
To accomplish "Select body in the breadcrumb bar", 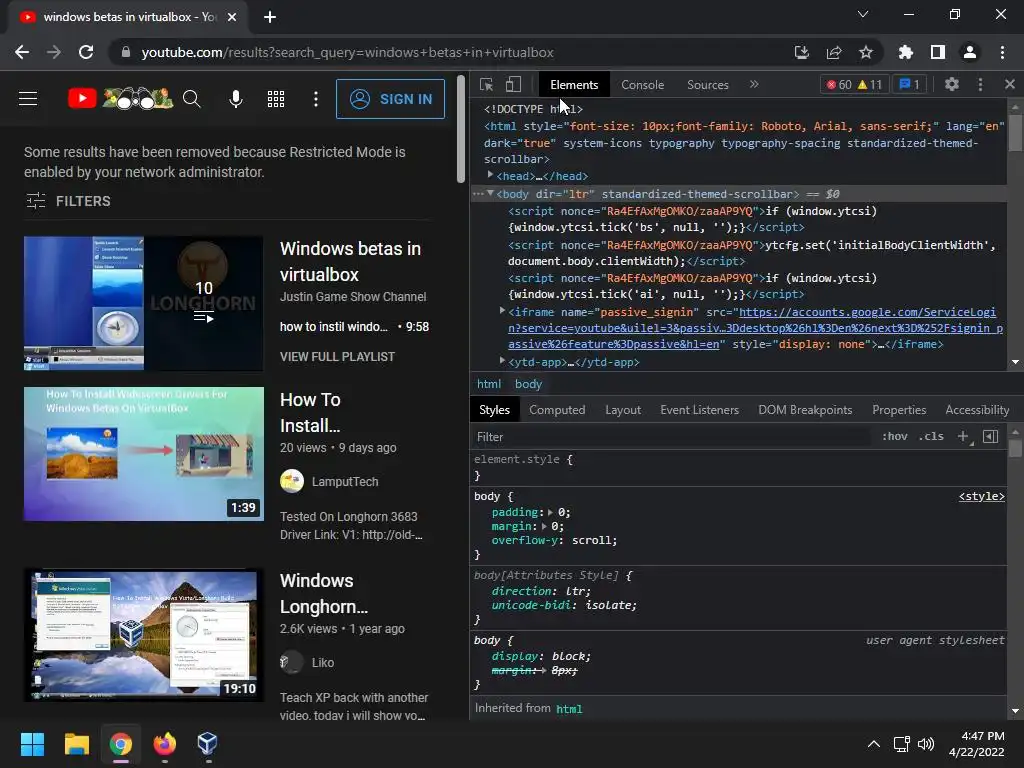I will click(x=528, y=384).
